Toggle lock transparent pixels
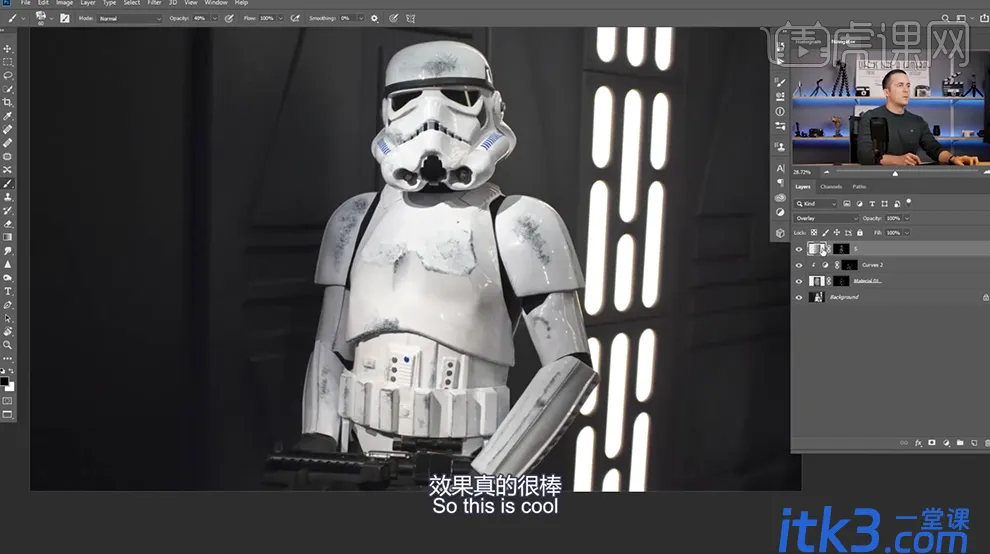This screenshot has width=990, height=554. pos(814,232)
